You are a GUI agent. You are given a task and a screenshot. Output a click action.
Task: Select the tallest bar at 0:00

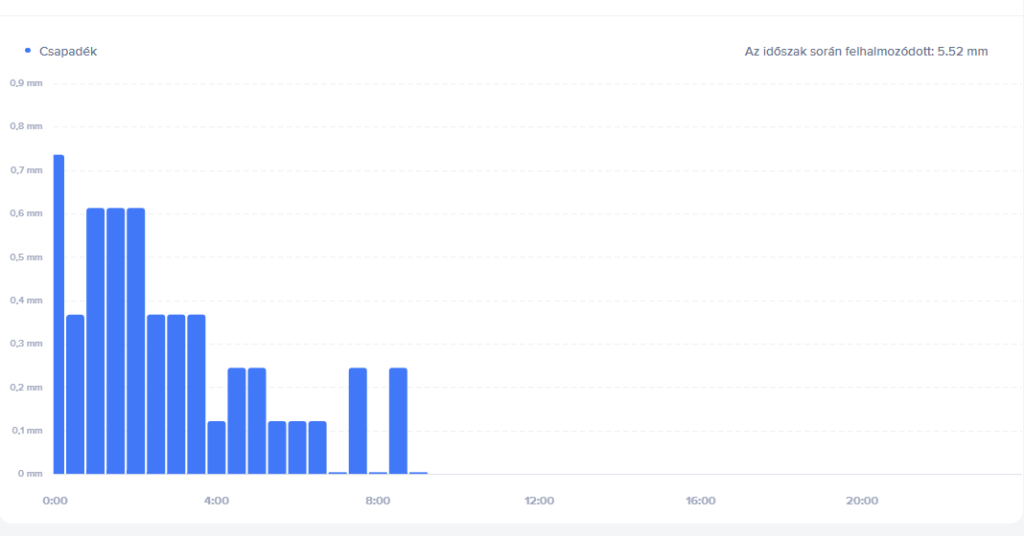[x=58, y=314]
